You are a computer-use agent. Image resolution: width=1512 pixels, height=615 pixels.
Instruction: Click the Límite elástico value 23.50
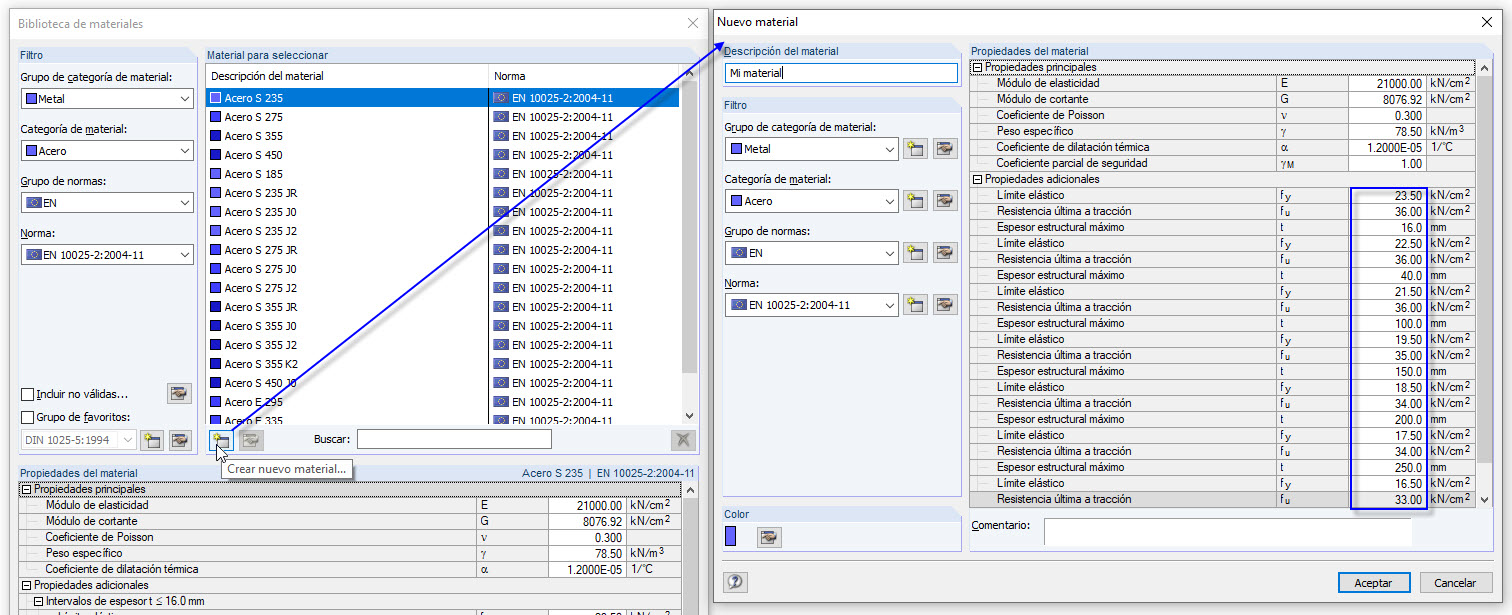point(1387,196)
